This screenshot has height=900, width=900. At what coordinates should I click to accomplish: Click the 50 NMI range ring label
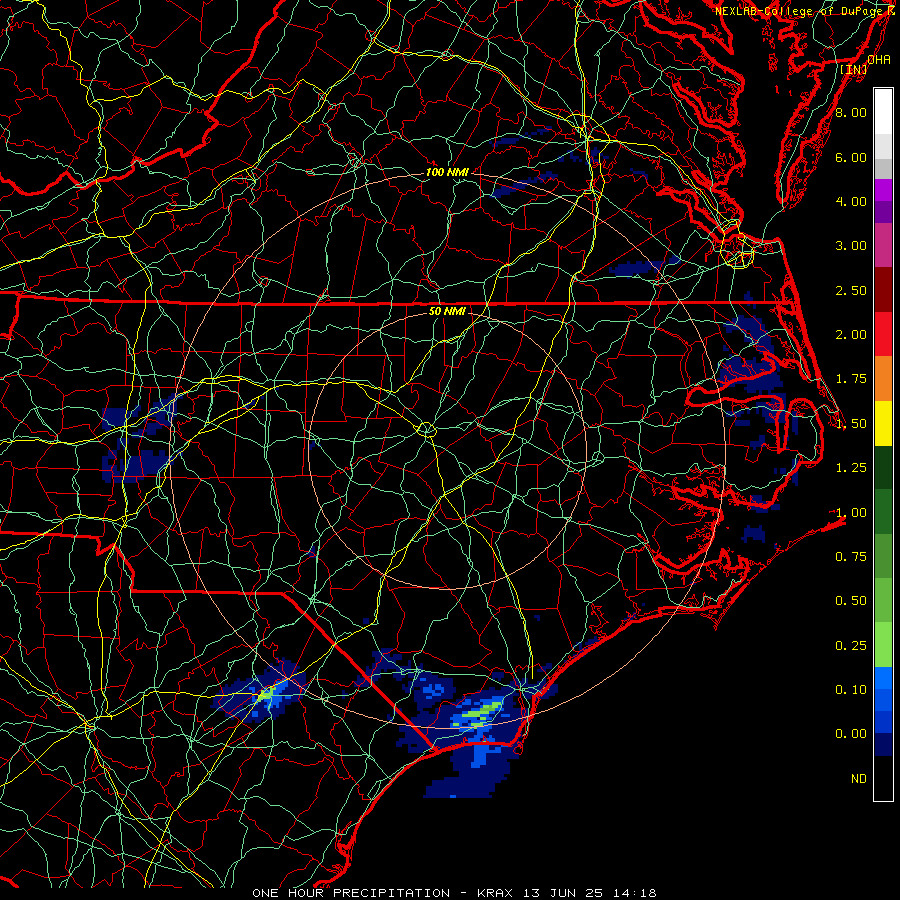(x=447, y=312)
